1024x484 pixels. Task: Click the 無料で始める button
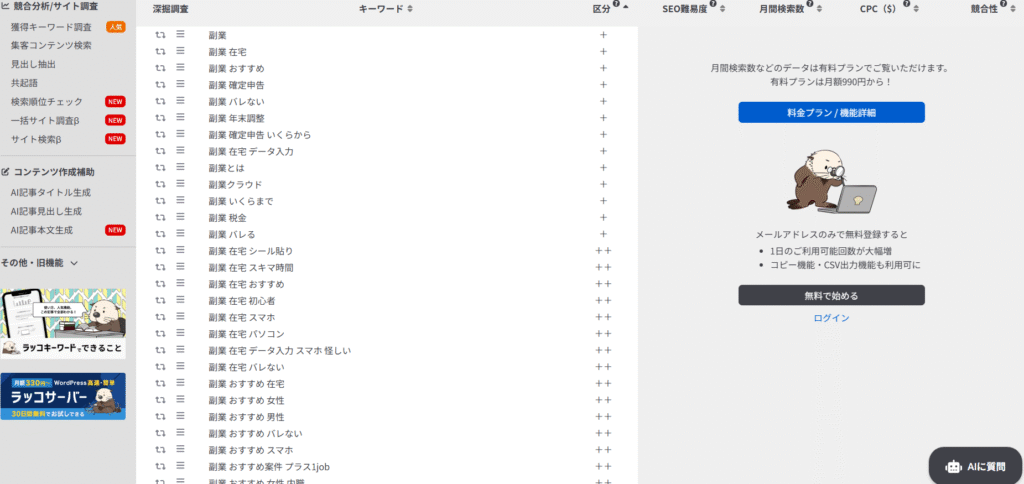[x=831, y=295]
